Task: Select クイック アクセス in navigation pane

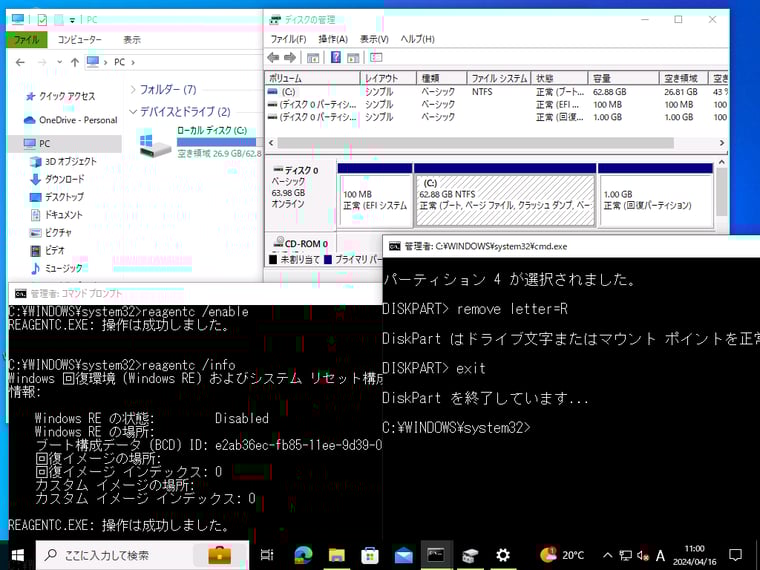Action: (x=66, y=96)
